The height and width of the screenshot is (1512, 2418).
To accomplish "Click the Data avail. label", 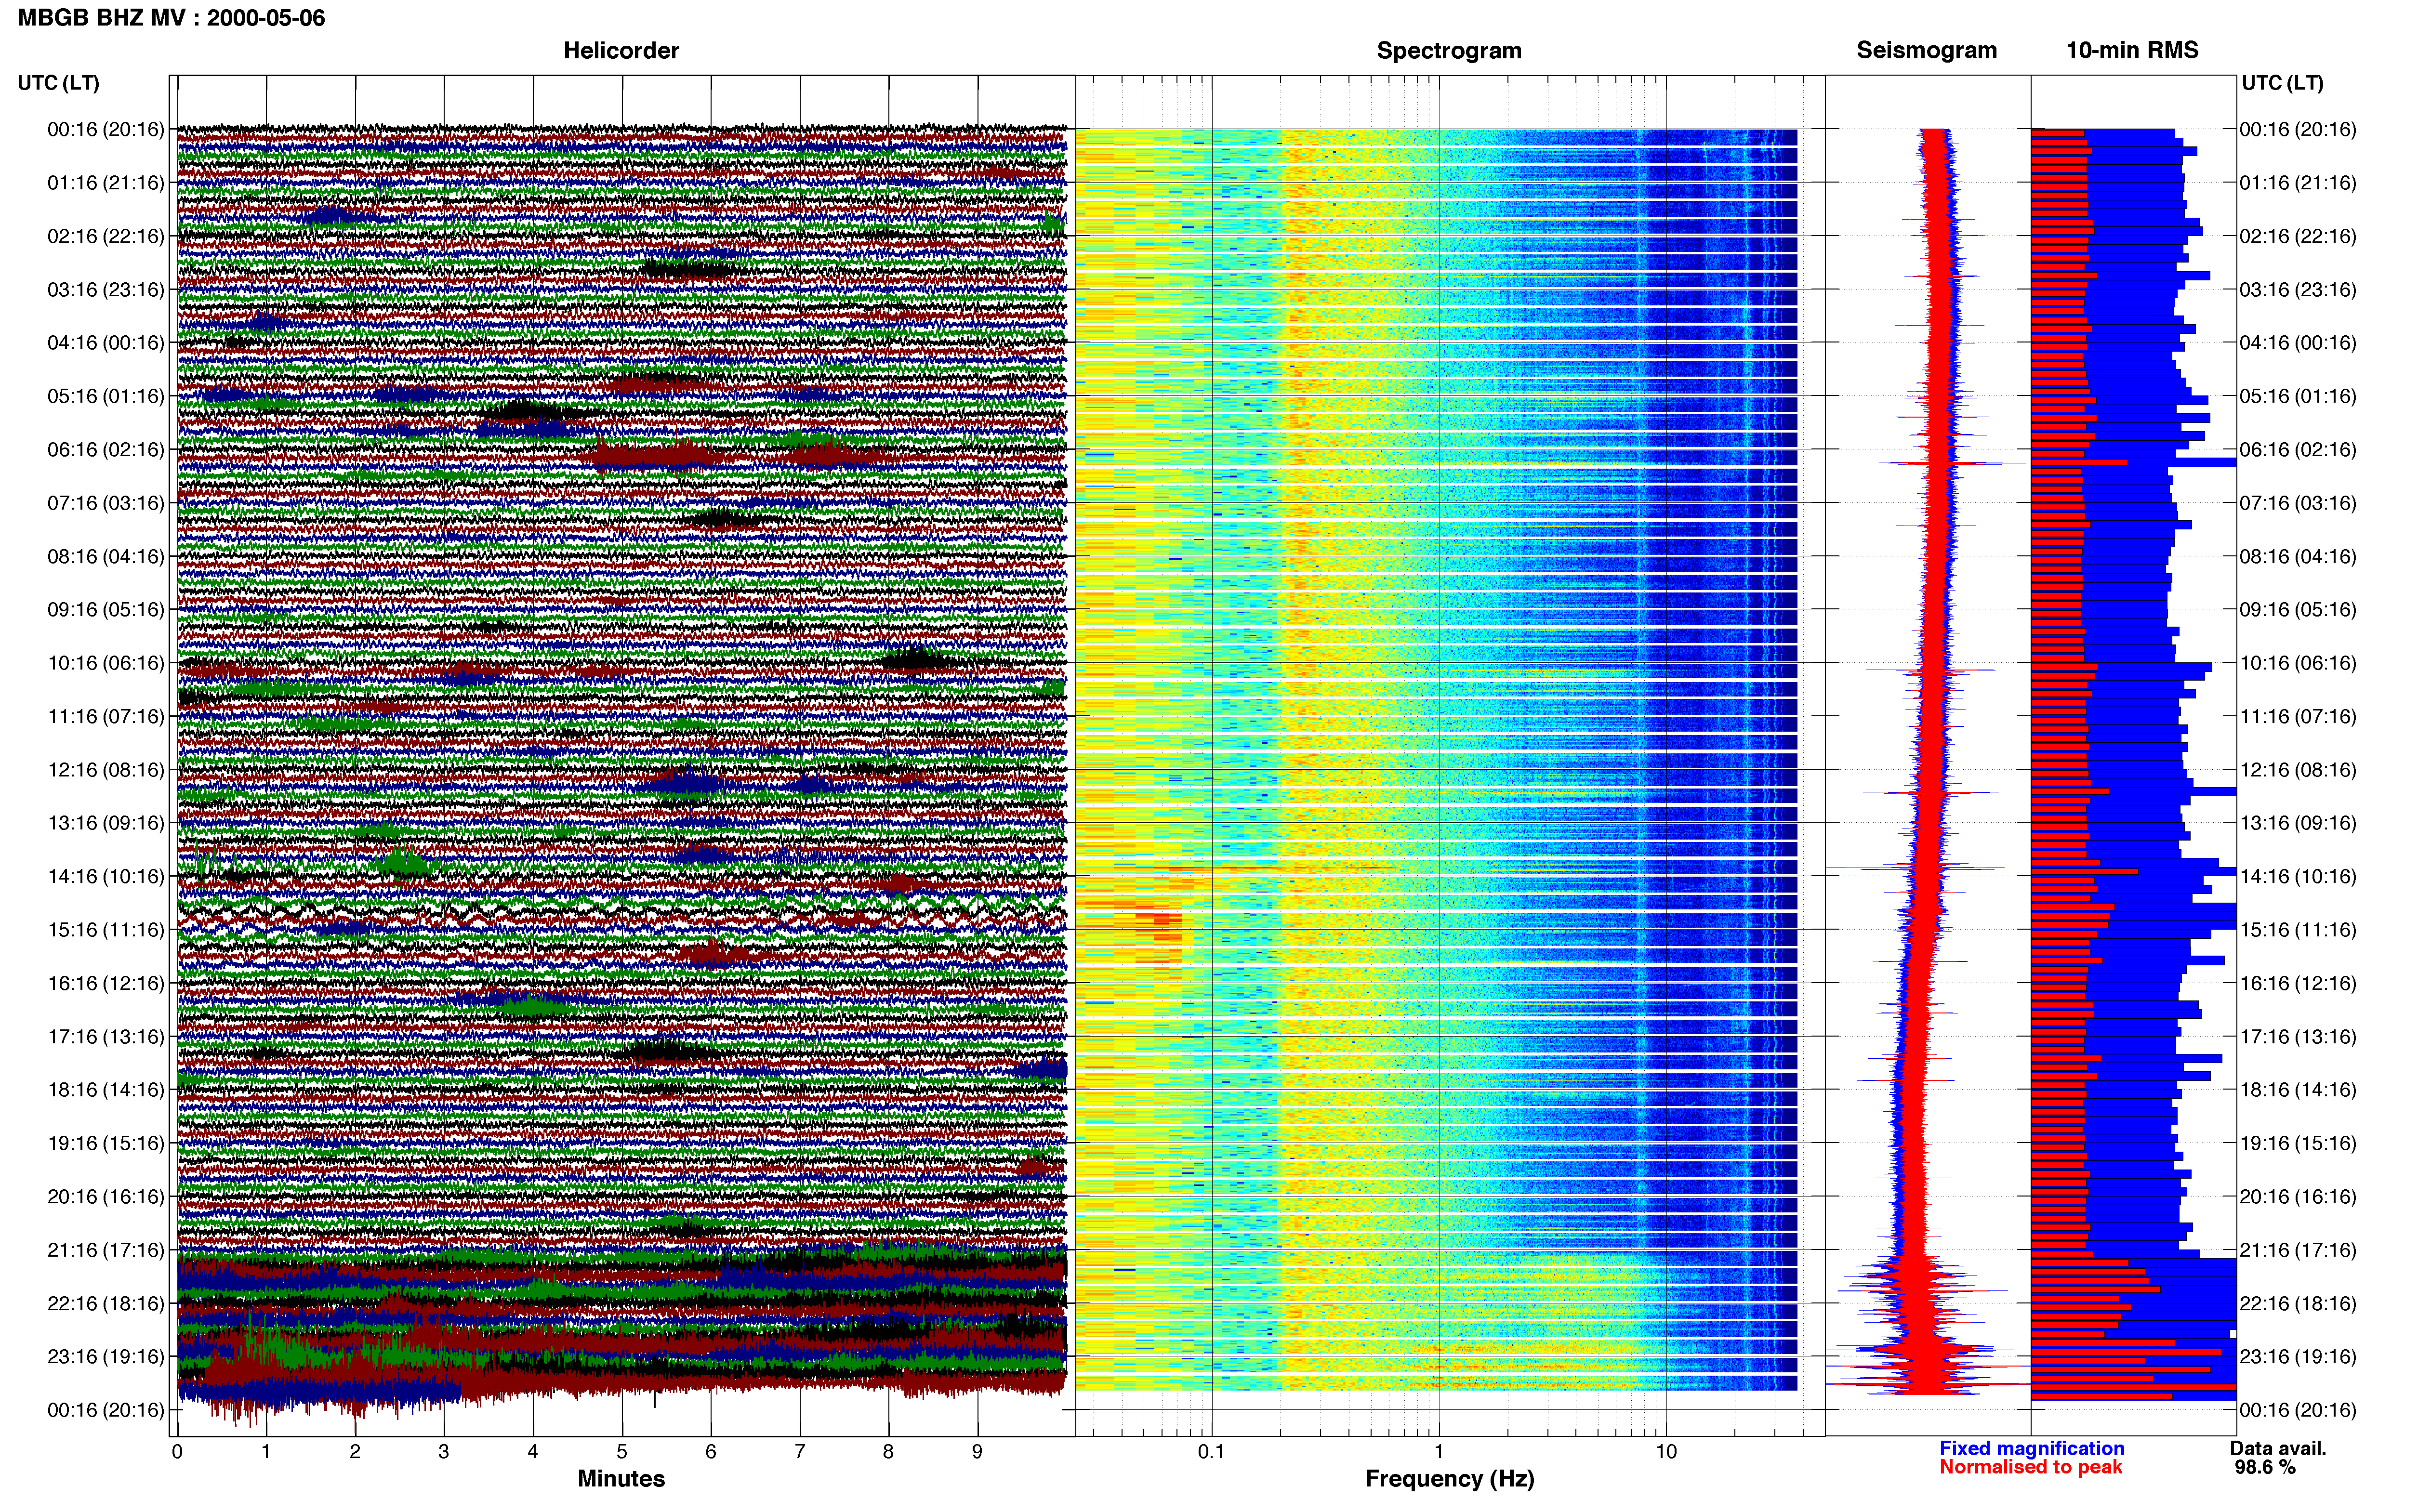I will click(x=2278, y=1449).
